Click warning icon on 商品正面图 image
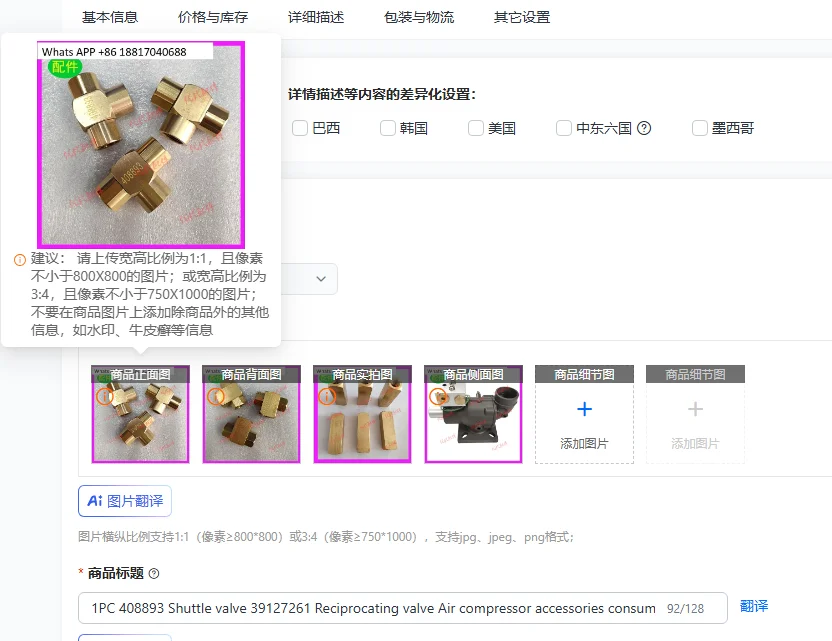The height and width of the screenshot is (641, 832). click(105, 396)
